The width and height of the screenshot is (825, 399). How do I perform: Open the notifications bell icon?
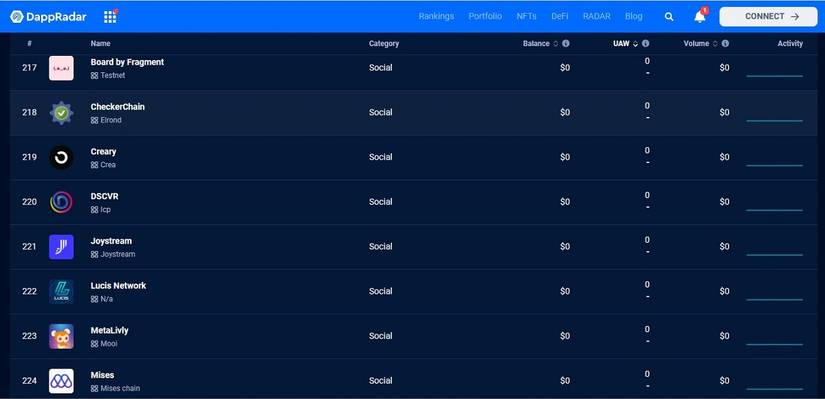tap(700, 17)
